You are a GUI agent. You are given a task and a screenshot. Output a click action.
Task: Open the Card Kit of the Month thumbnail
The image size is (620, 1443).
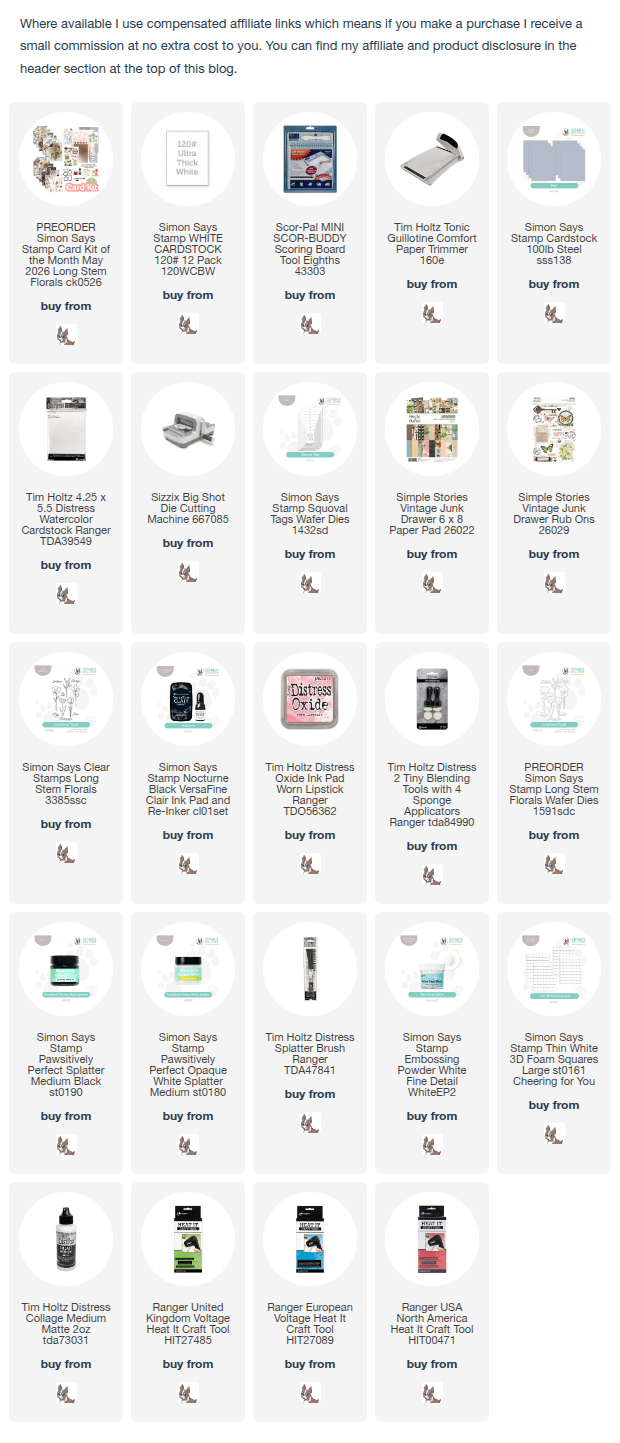(66, 159)
